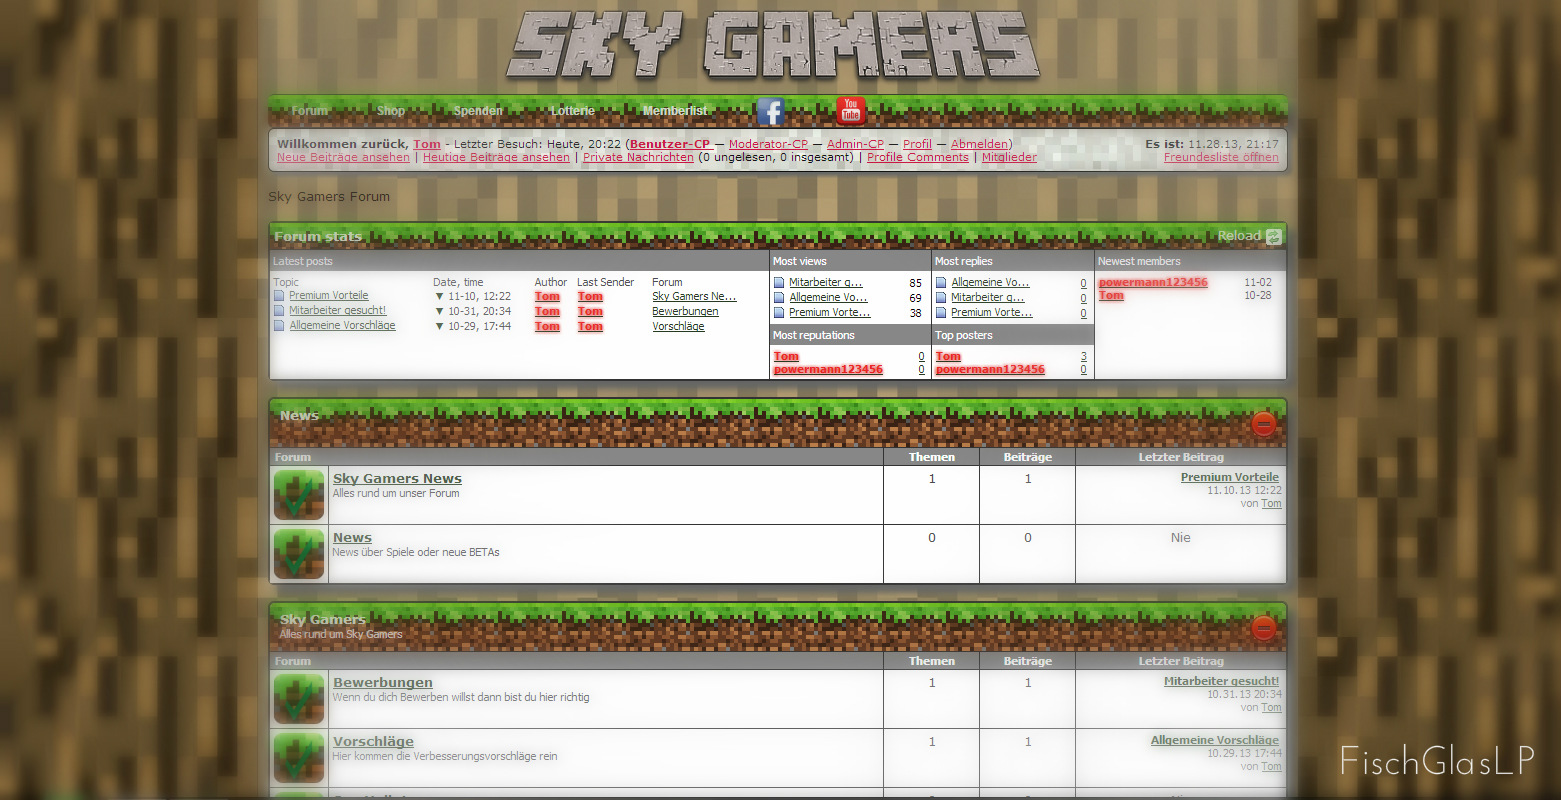This screenshot has width=1561, height=800.
Task: Click the Vorschläge forum status icon
Action: click(x=299, y=758)
